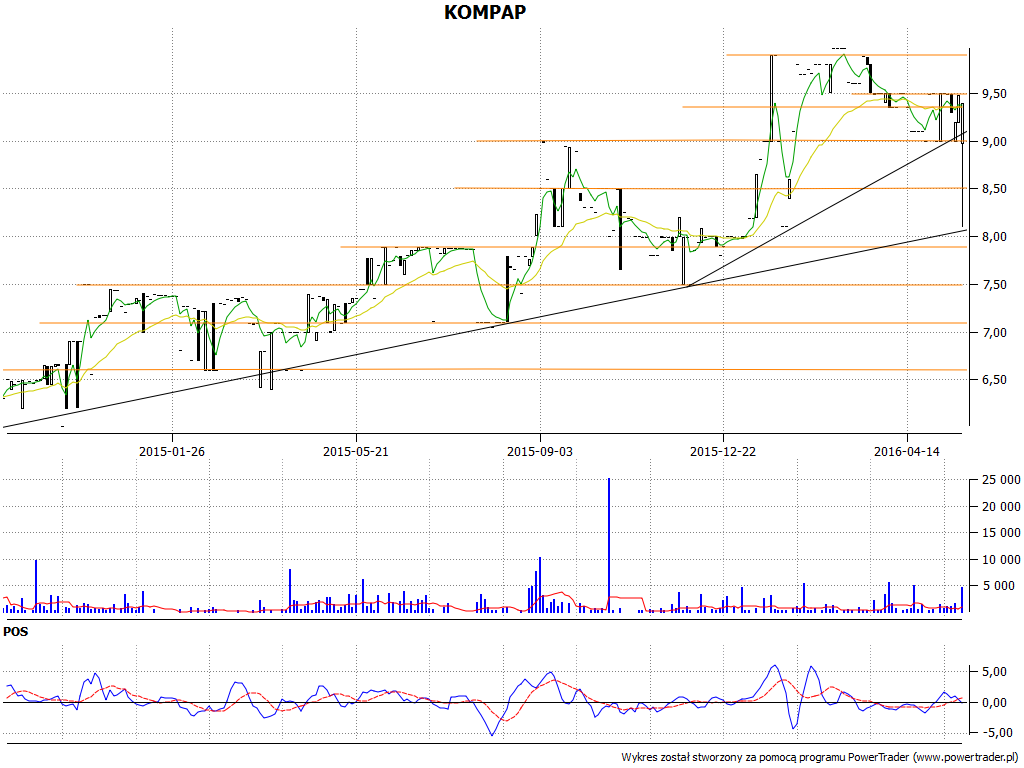Select the 2015-01-26 date label
Screen dimensions: 1024x768
[172, 451]
